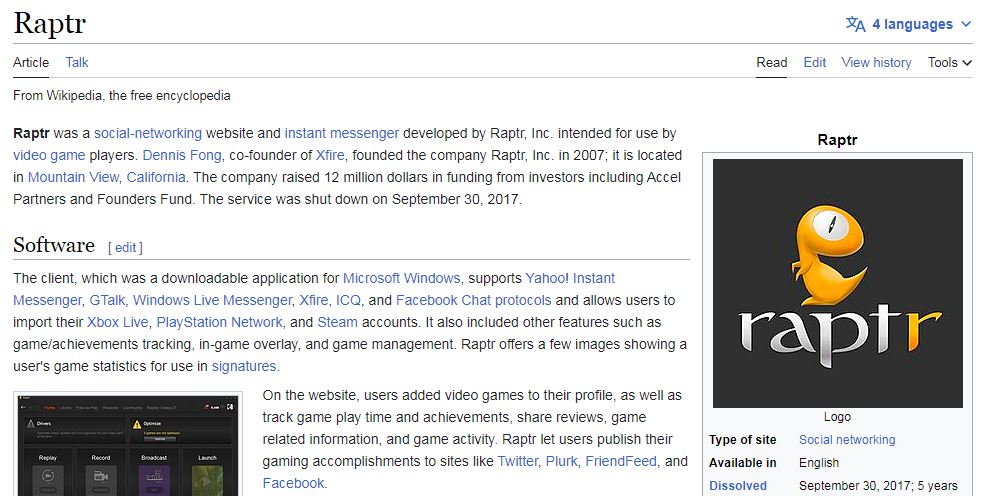Select the Read tab

771,62
